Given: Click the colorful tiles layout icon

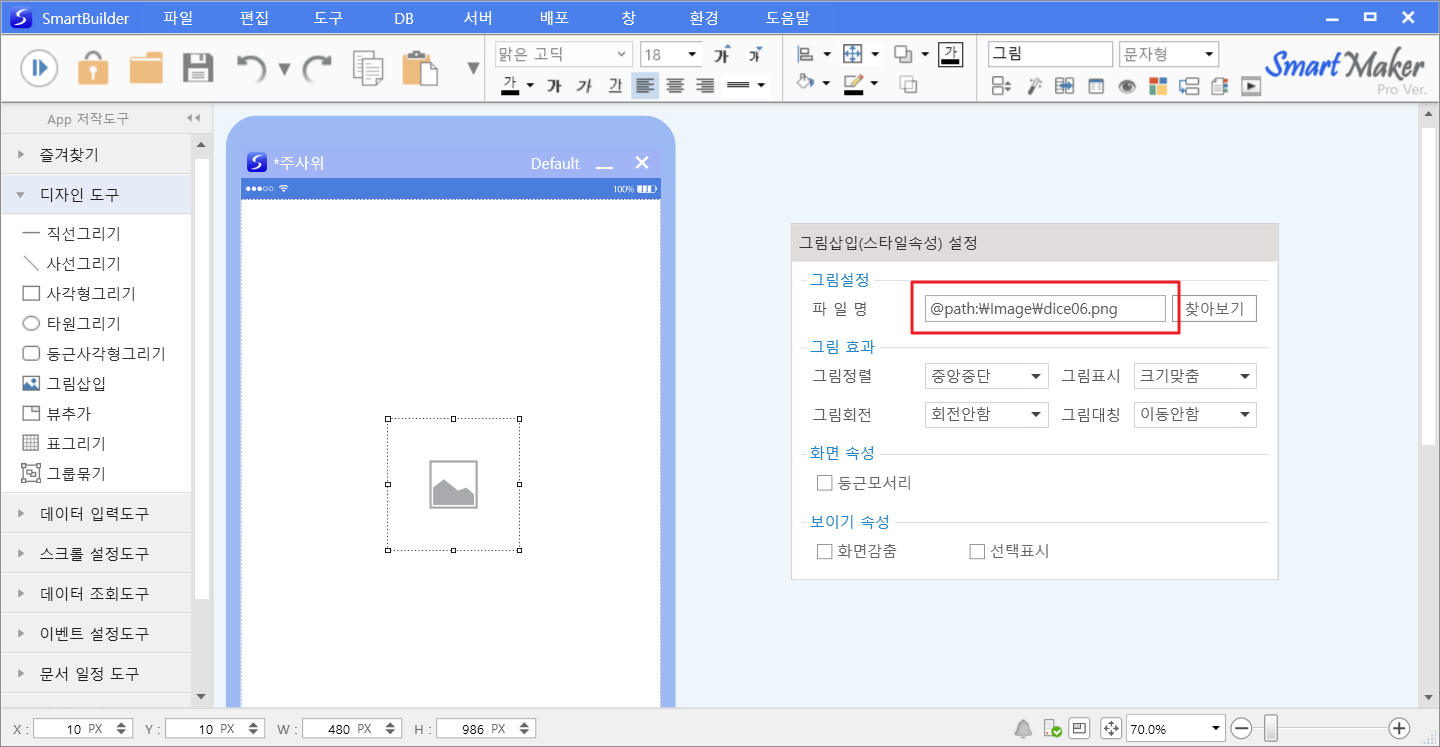Looking at the screenshot, I should click(1158, 86).
